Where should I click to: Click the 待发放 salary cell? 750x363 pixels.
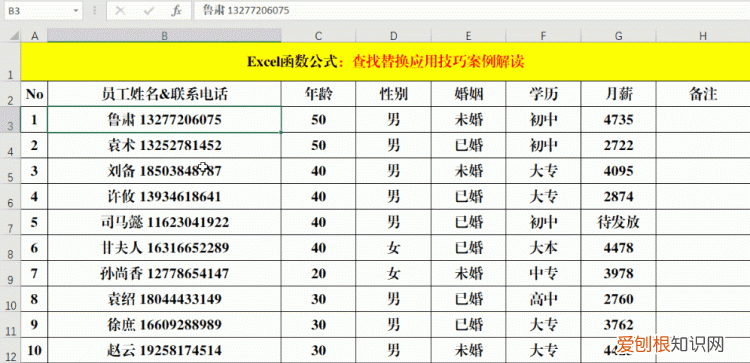click(x=618, y=222)
